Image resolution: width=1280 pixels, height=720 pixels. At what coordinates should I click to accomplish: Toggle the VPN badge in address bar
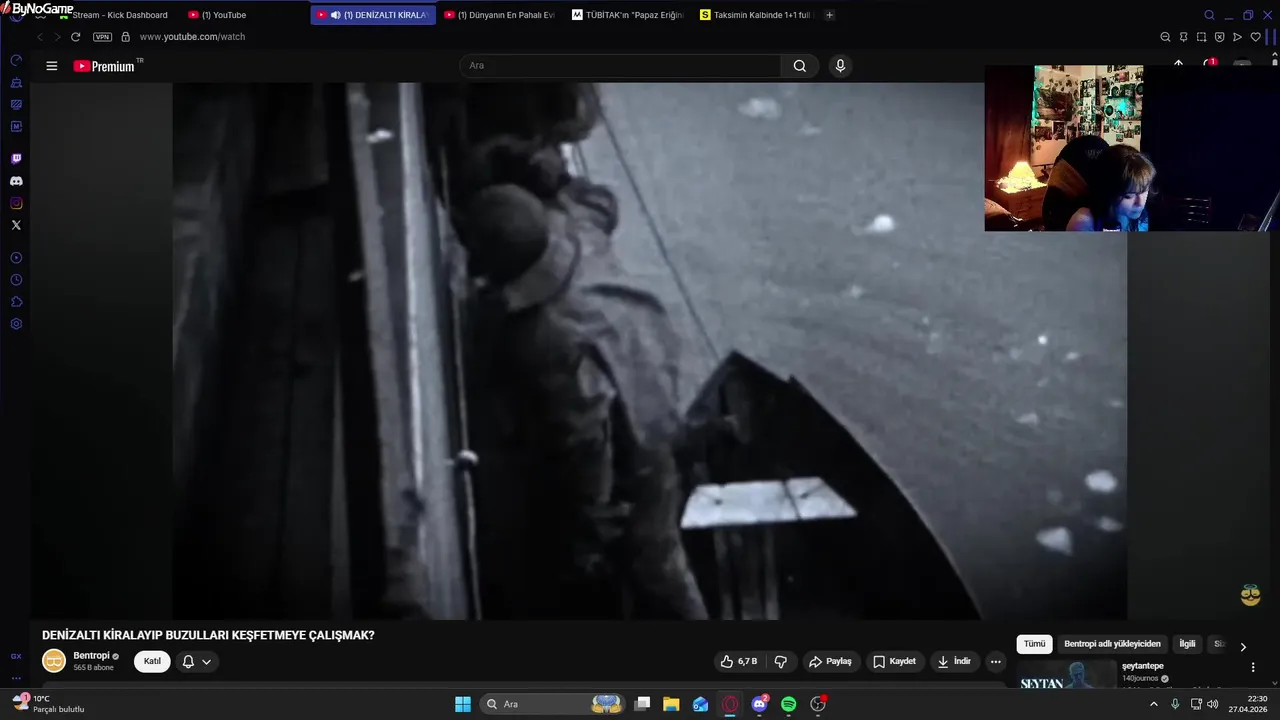tap(102, 37)
